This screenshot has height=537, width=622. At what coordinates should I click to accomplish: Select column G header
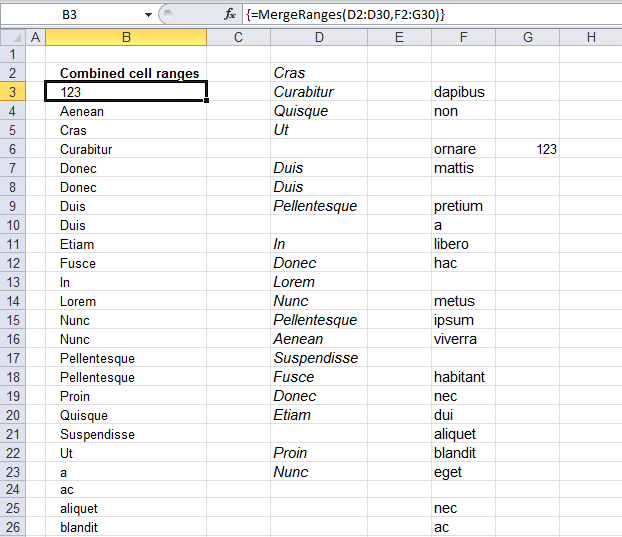(x=528, y=37)
